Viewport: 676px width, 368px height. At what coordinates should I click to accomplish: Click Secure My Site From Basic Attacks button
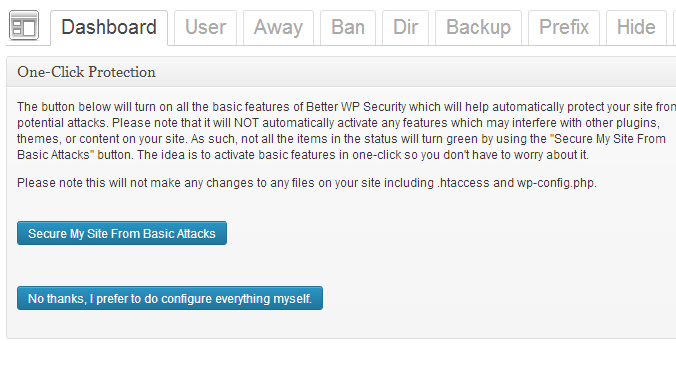[122, 233]
